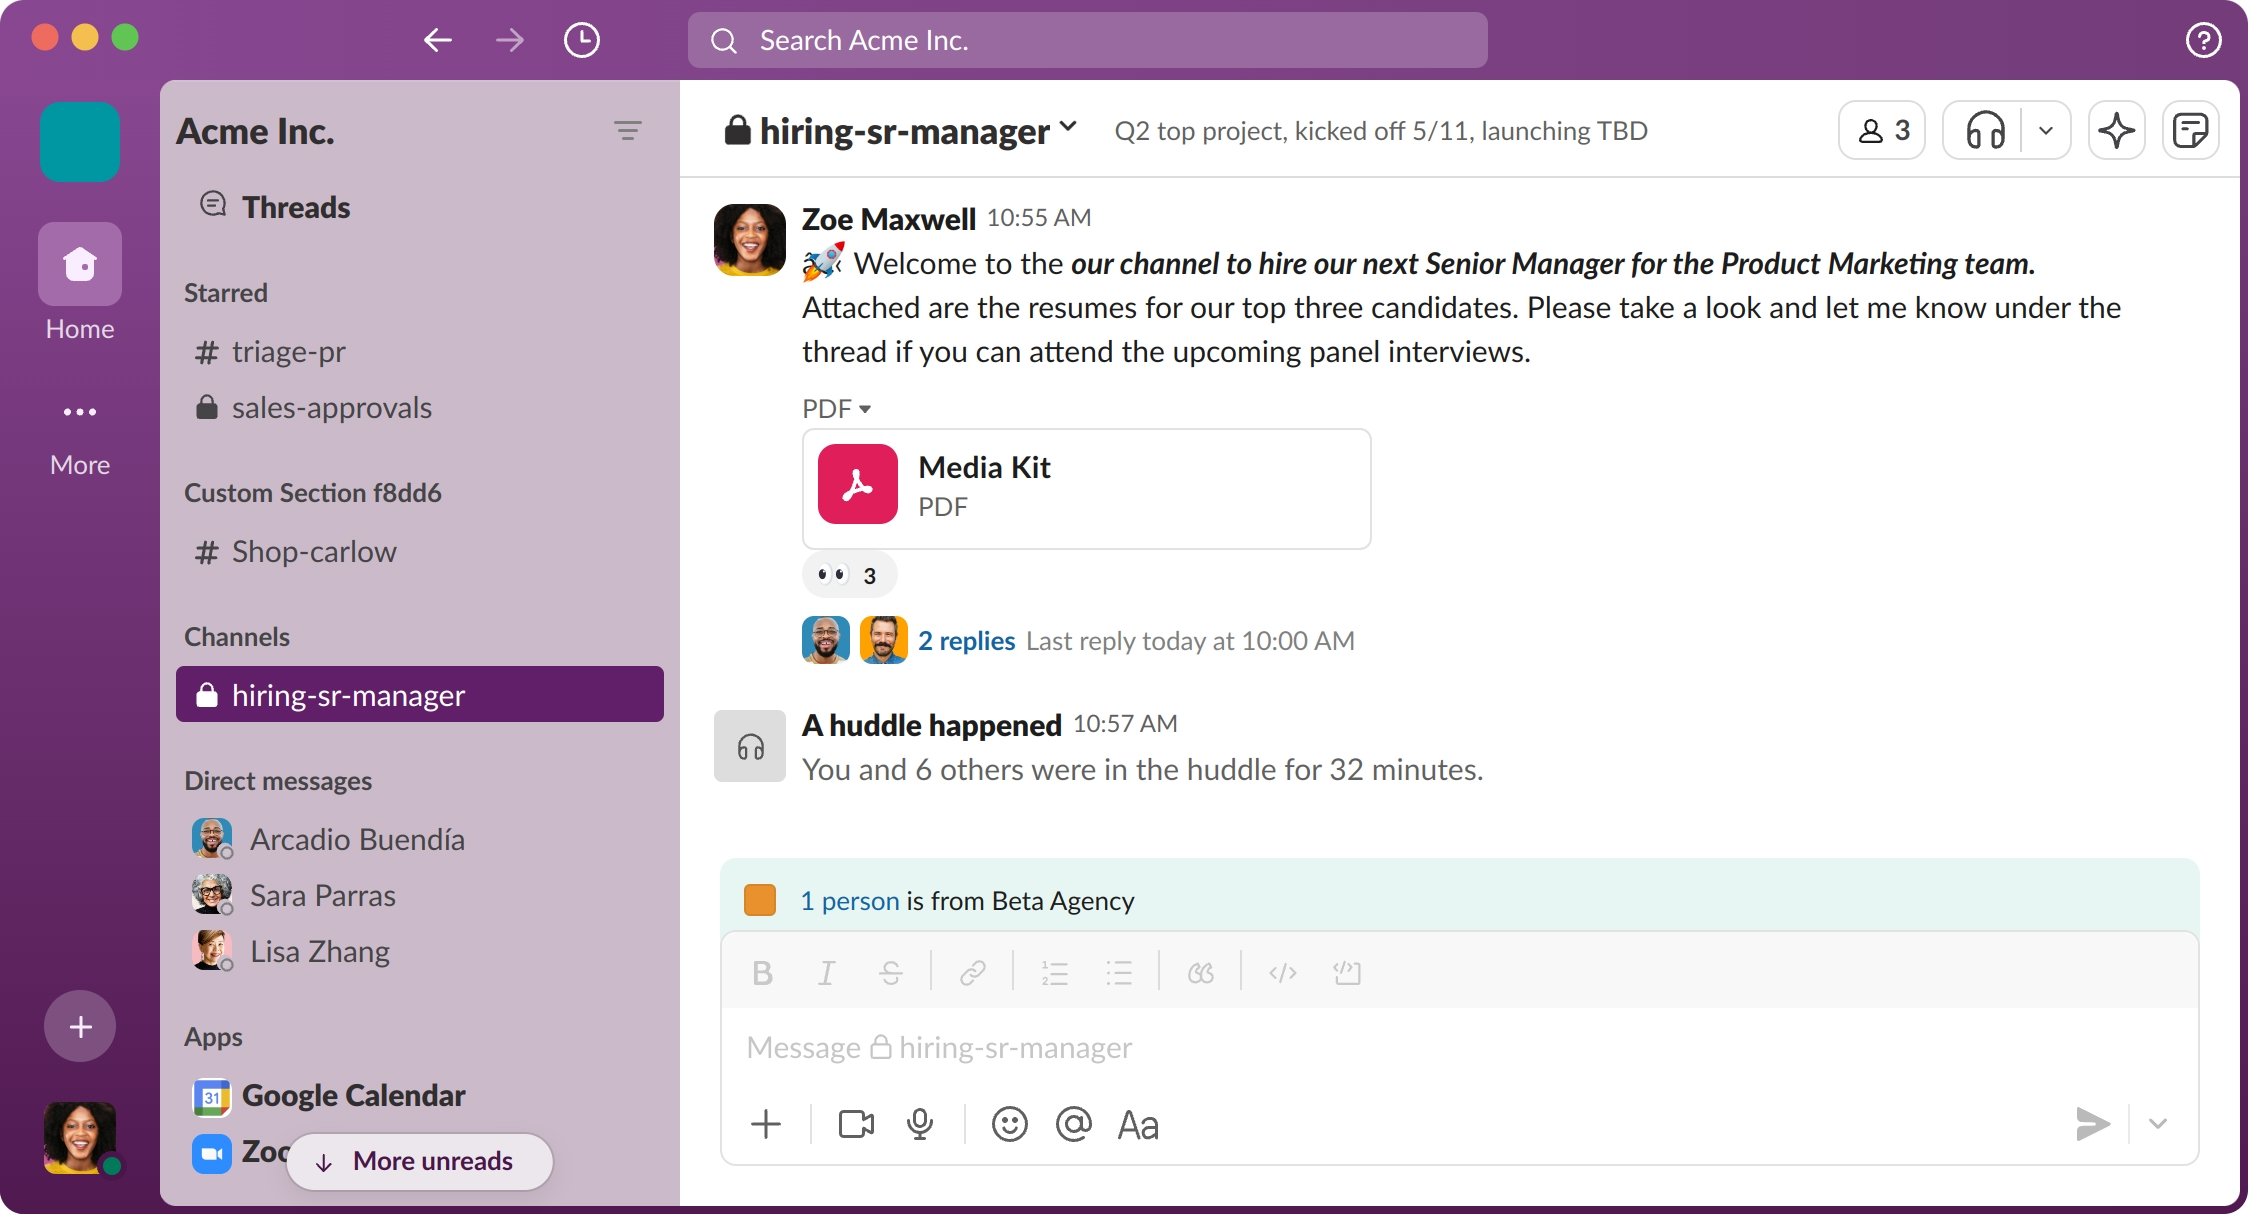Toggle blockquote formatting

pos(1200,973)
